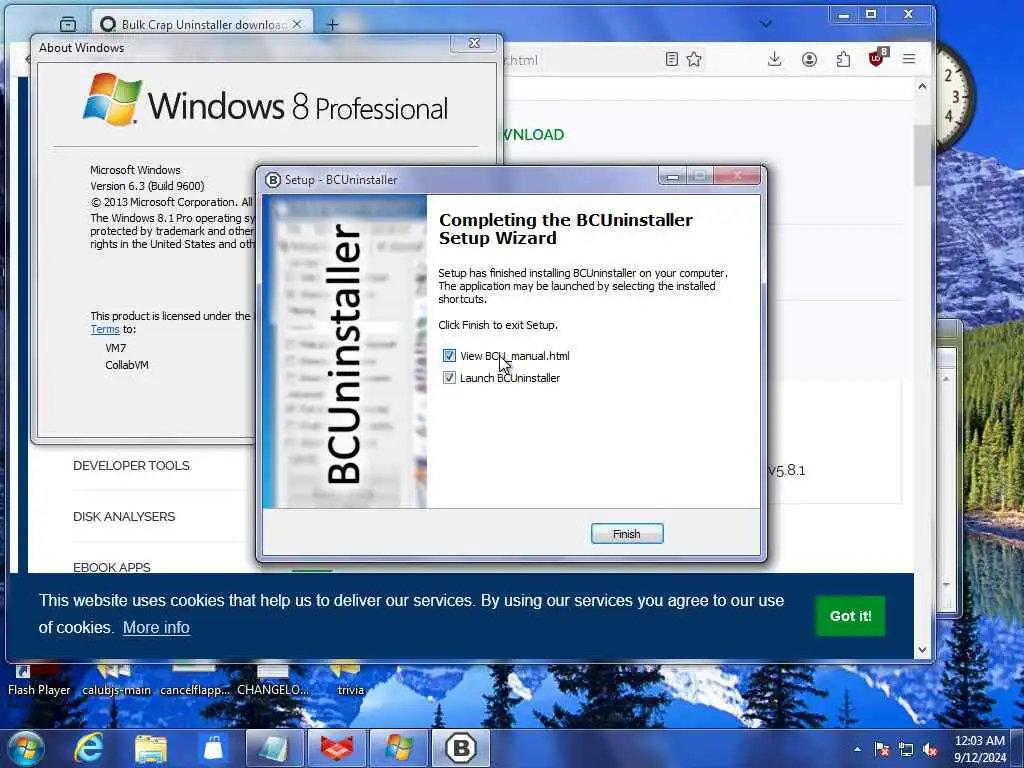Open the volume speaker tray icon
The height and width of the screenshot is (768, 1024).
pos(930,750)
